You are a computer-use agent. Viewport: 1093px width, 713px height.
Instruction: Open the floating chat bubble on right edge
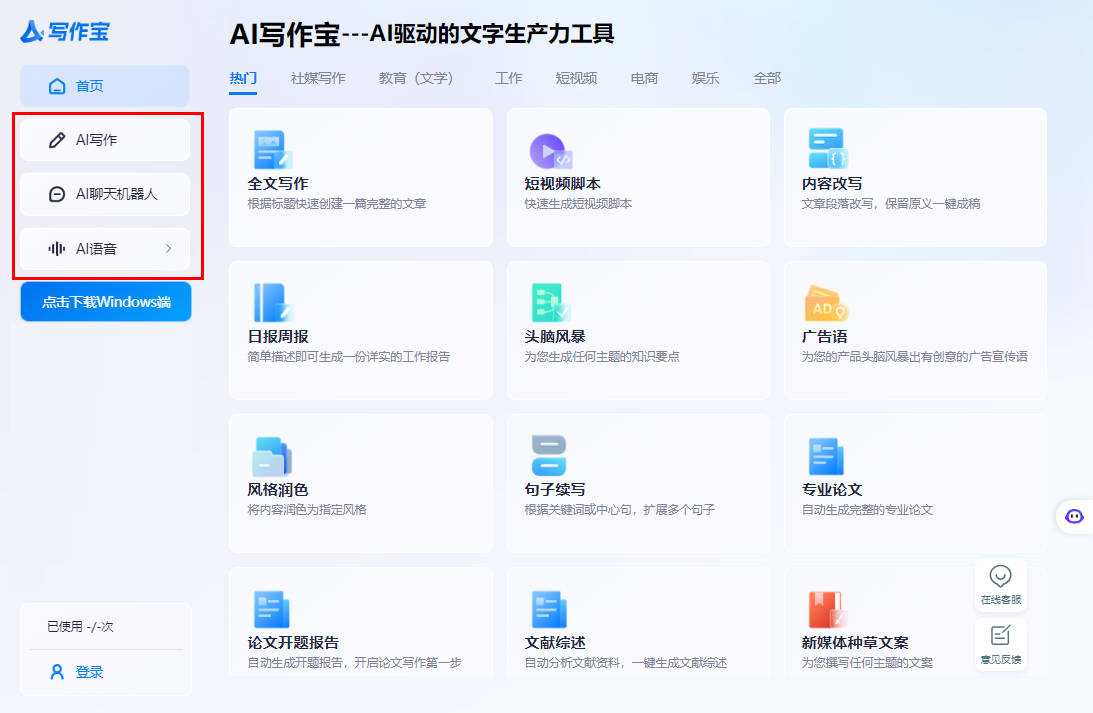[1074, 516]
